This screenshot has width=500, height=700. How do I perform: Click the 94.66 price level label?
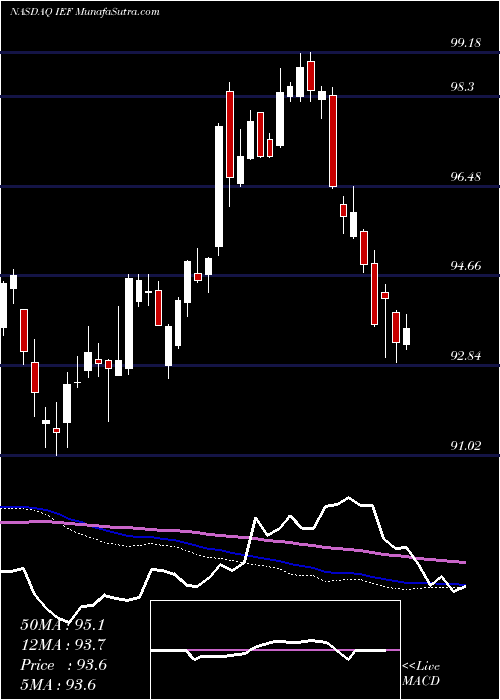point(466,266)
